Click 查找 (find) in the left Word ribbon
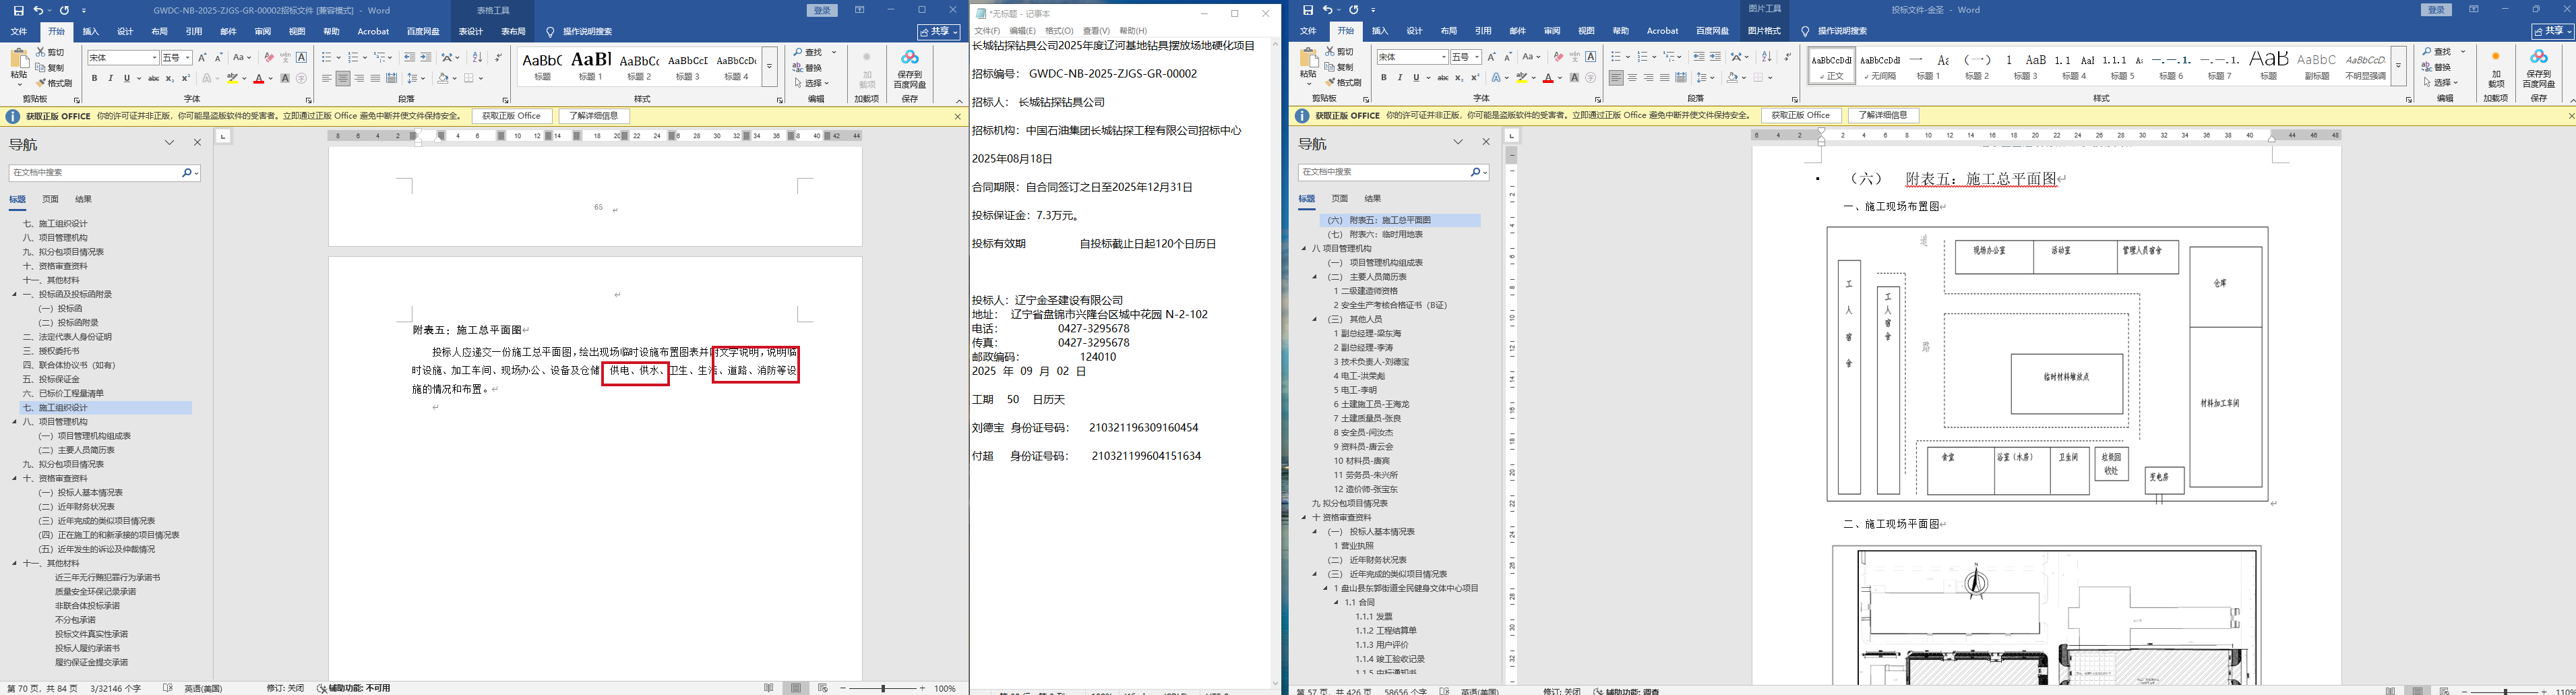Screen dimensions: 2576x695 coord(808,52)
